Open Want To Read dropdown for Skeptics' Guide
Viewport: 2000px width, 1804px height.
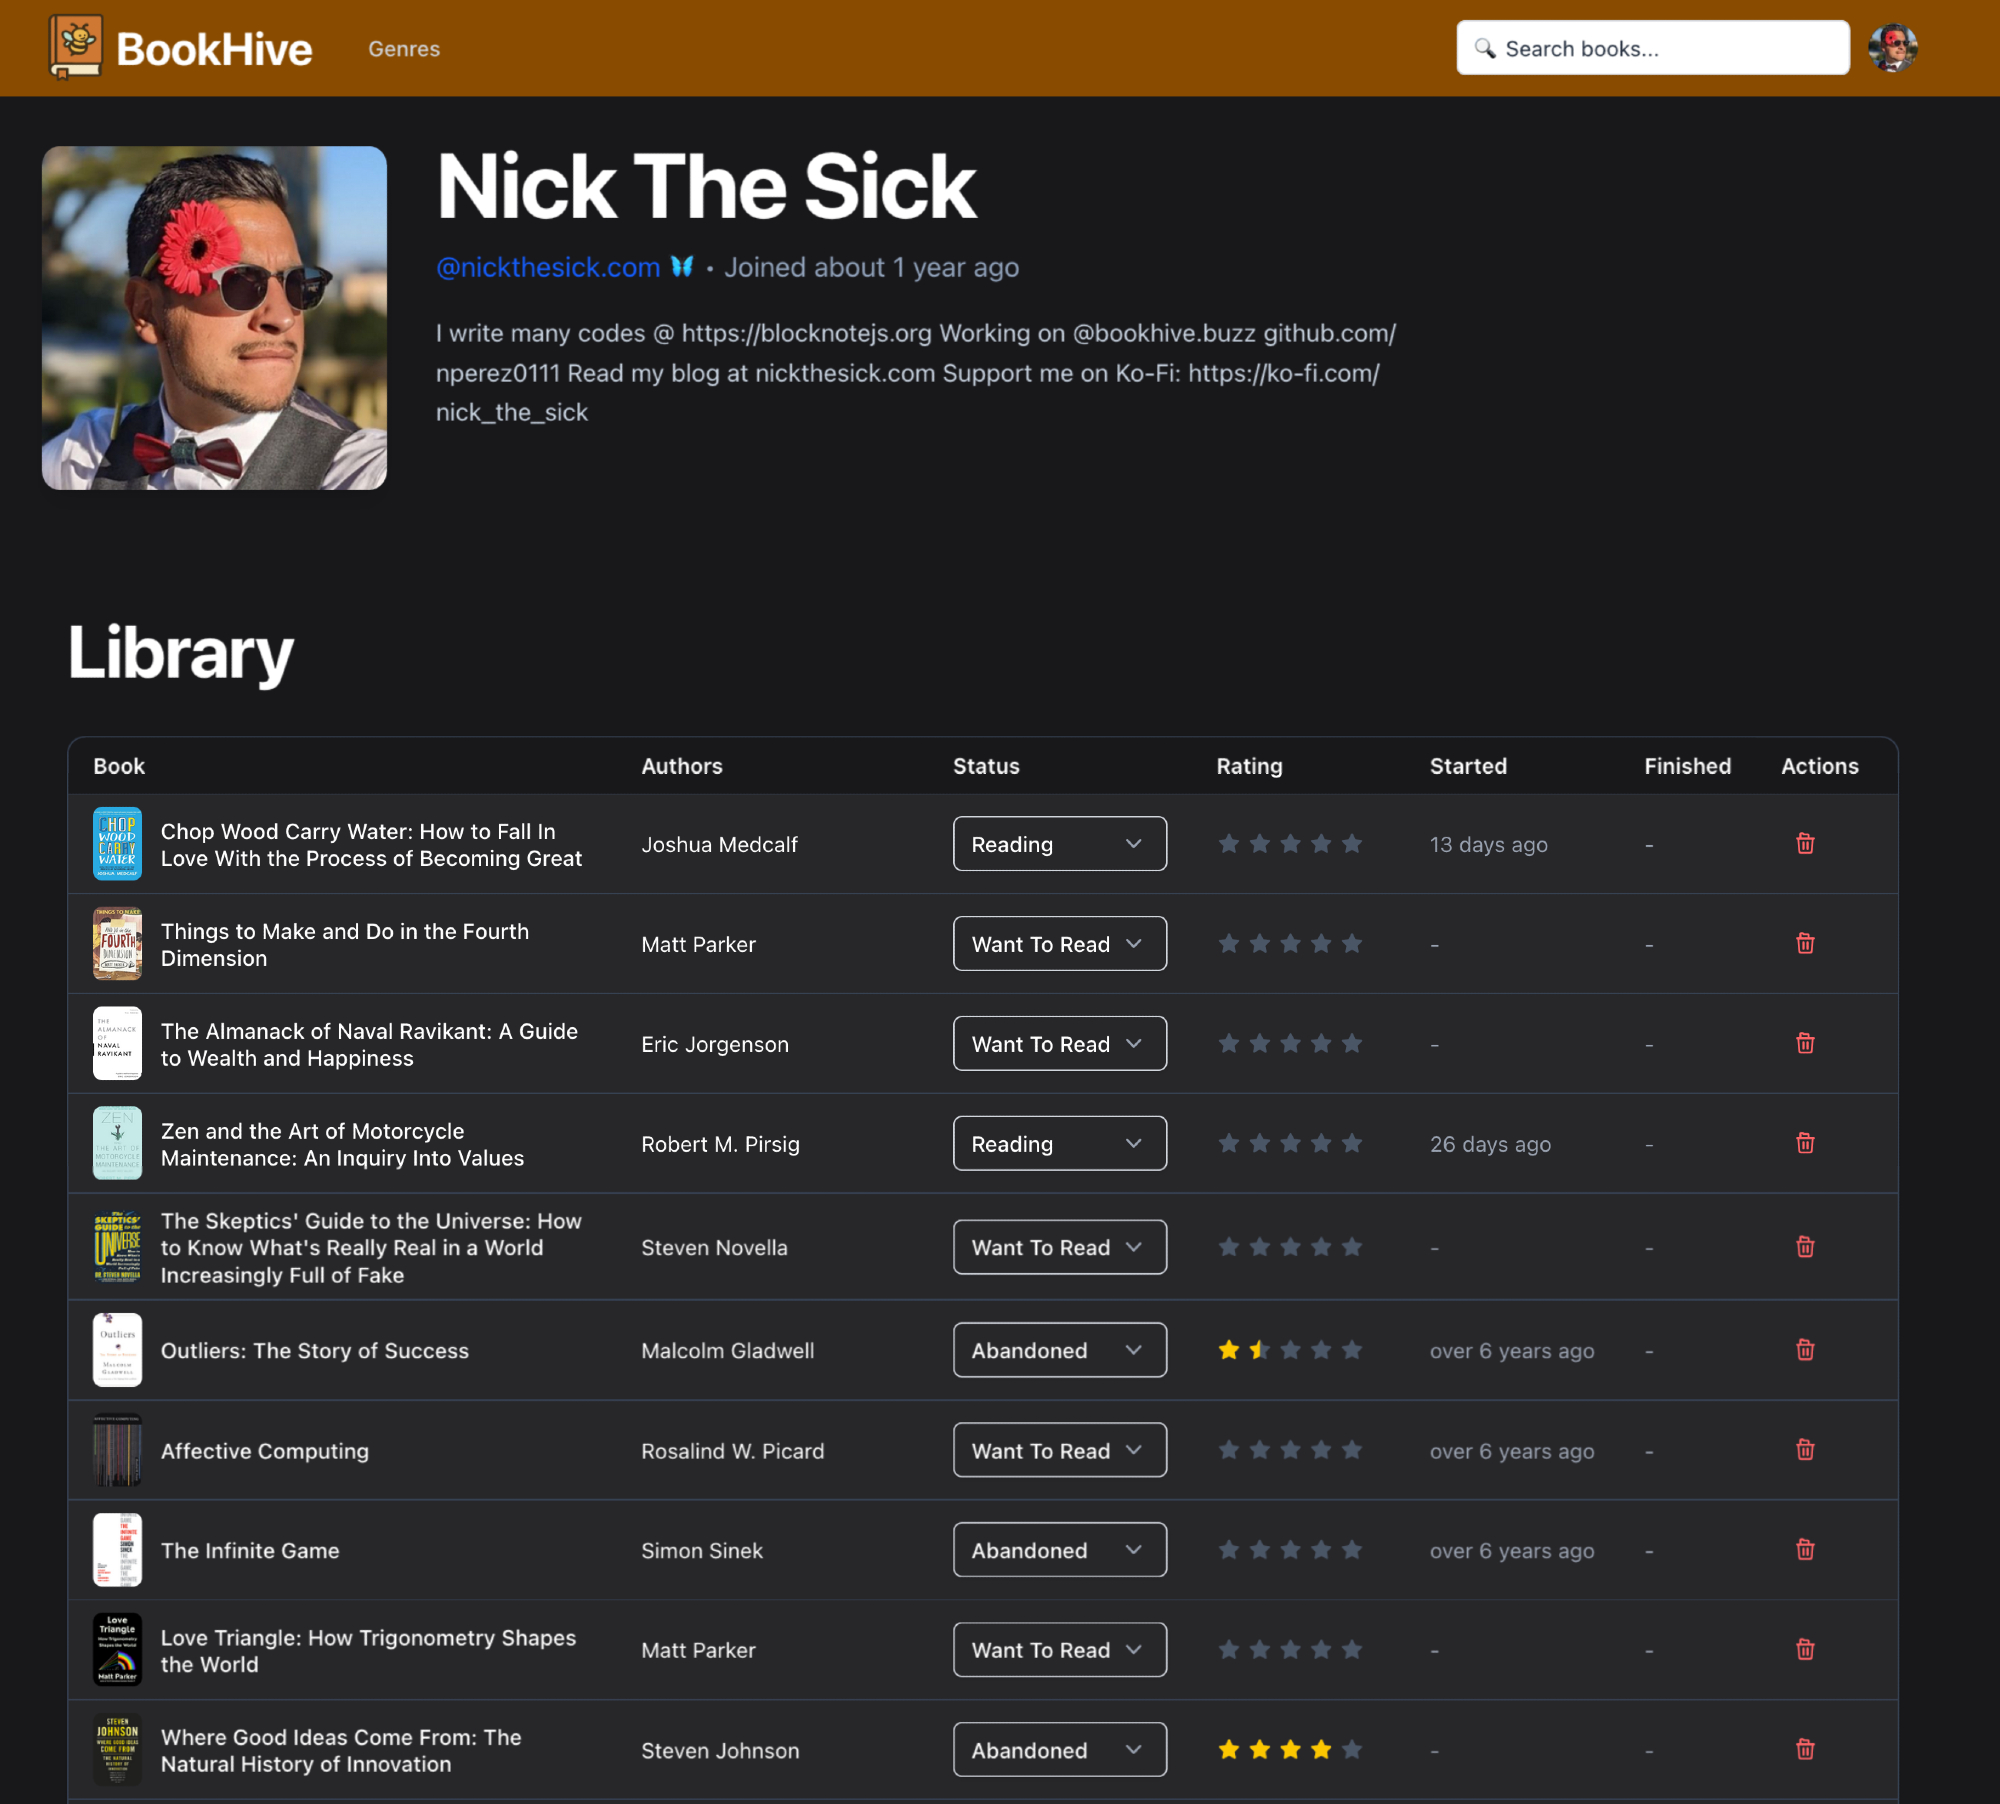click(x=1059, y=1247)
